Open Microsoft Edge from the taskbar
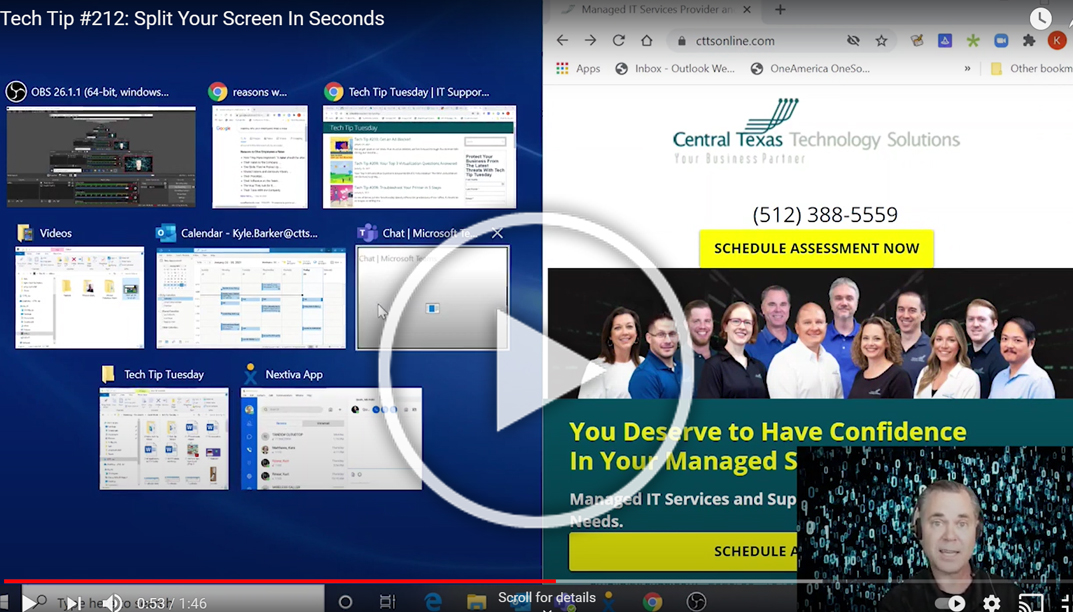Viewport: 1073px width, 612px height. 433,602
